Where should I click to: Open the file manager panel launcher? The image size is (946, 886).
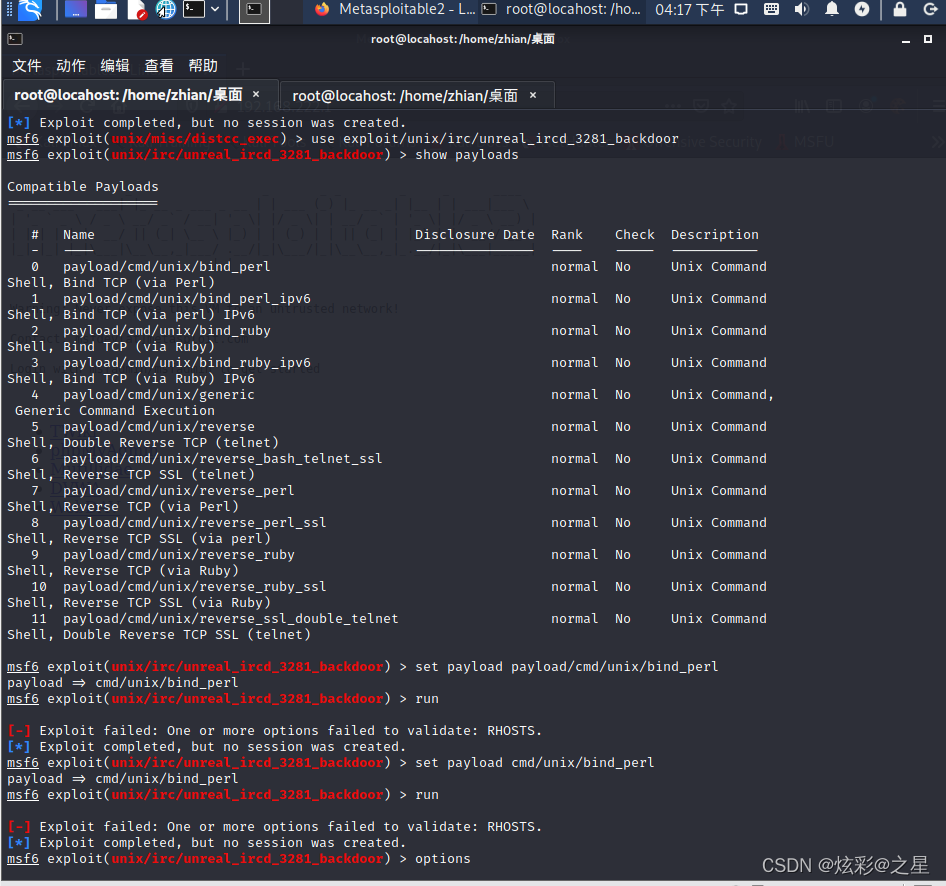tap(106, 10)
